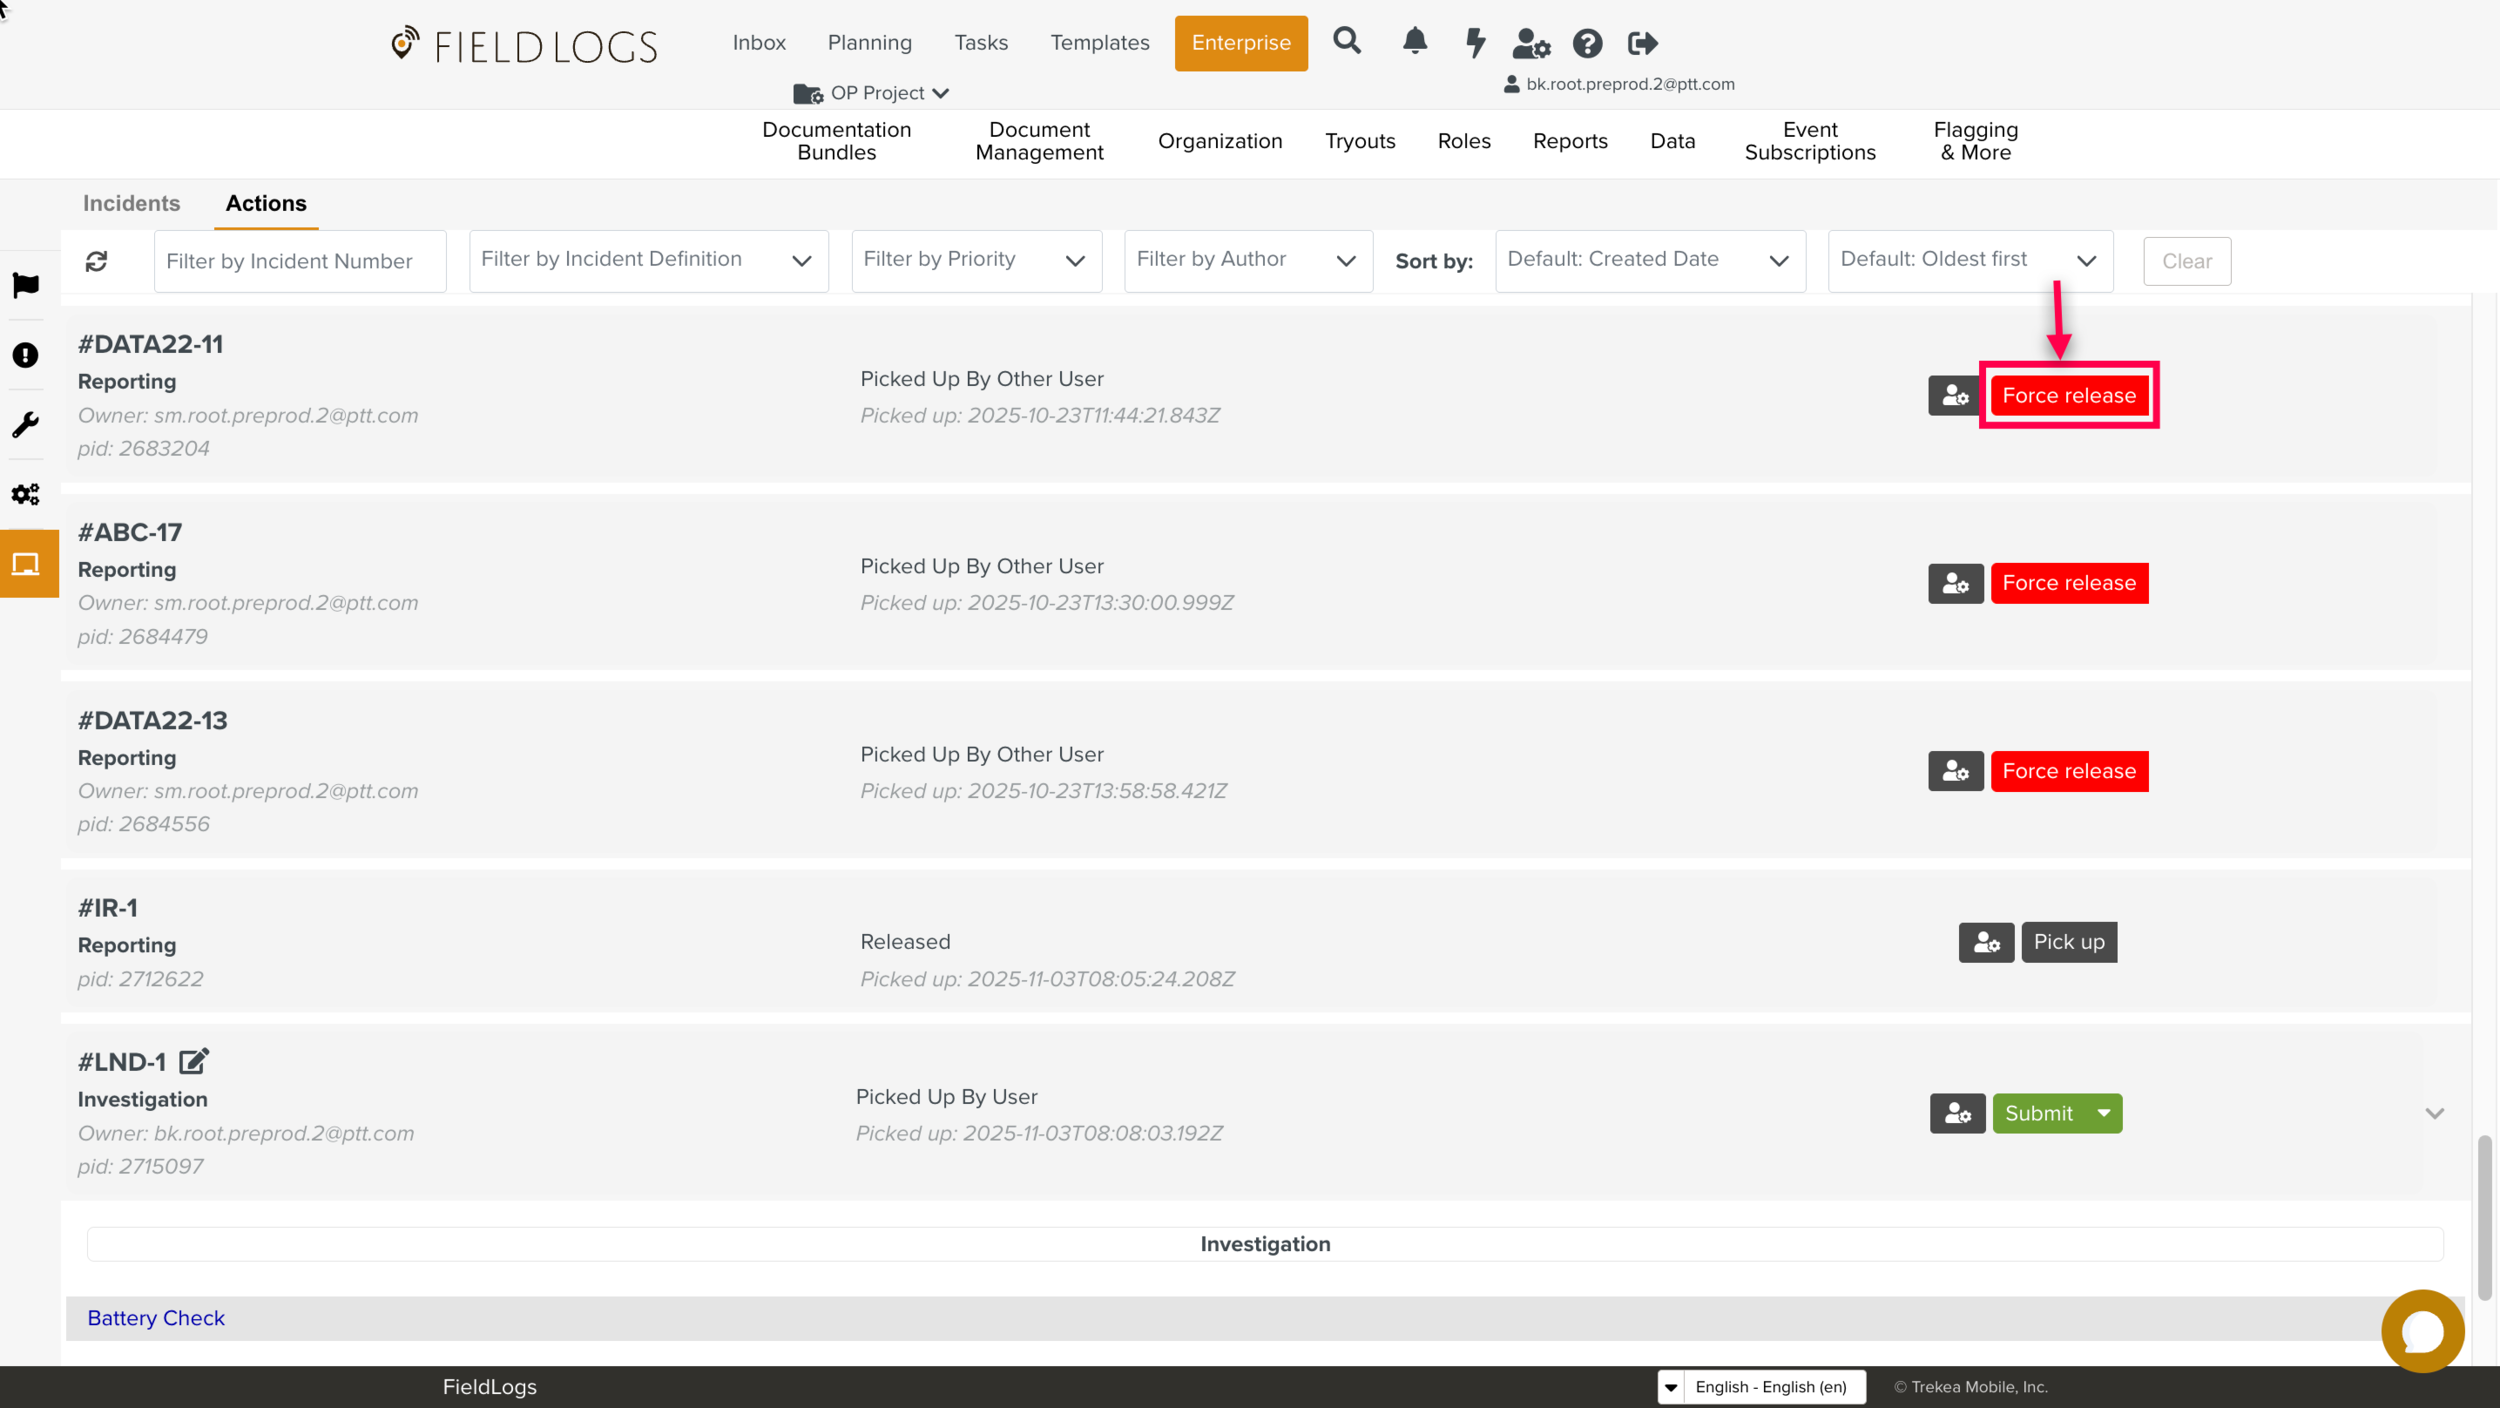This screenshot has width=2500, height=1408.
Task: Open Filter by Incident Definition dropdown
Action: pyautogui.click(x=648, y=260)
